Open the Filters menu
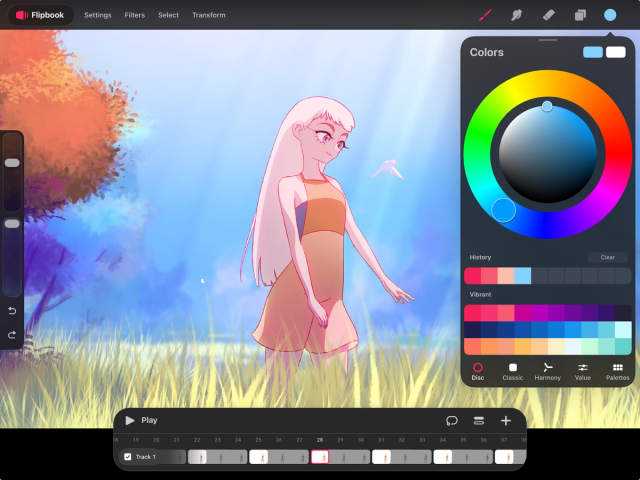Viewport: 640px width, 480px height. (135, 15)
